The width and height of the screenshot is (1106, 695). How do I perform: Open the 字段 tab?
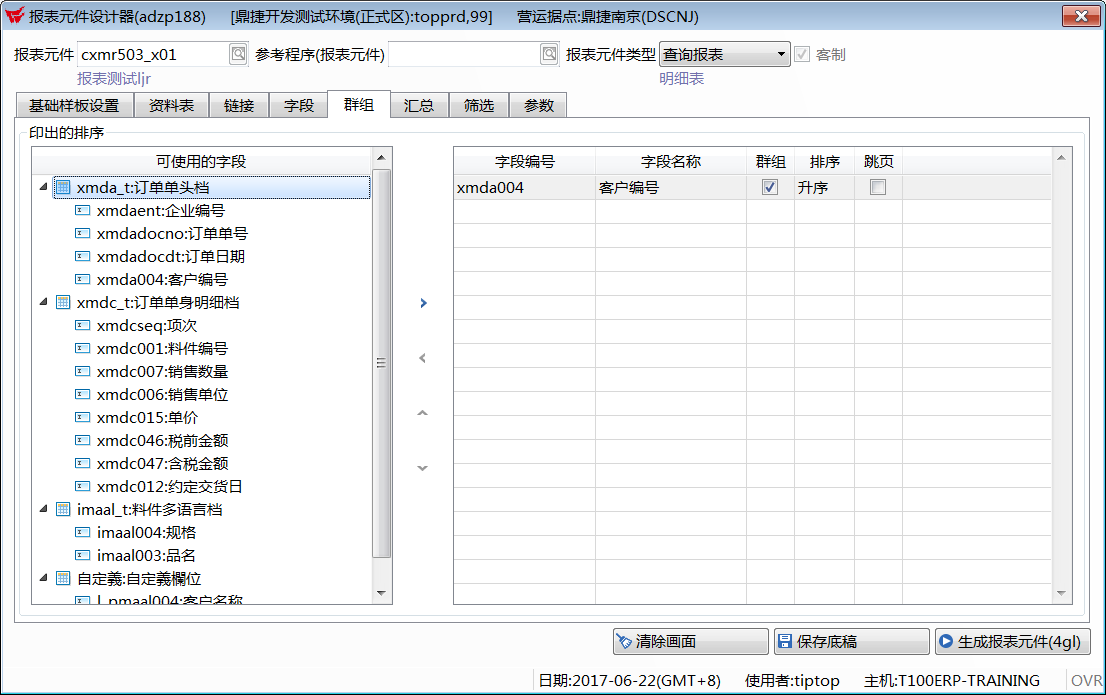click(x=299, y=106)
